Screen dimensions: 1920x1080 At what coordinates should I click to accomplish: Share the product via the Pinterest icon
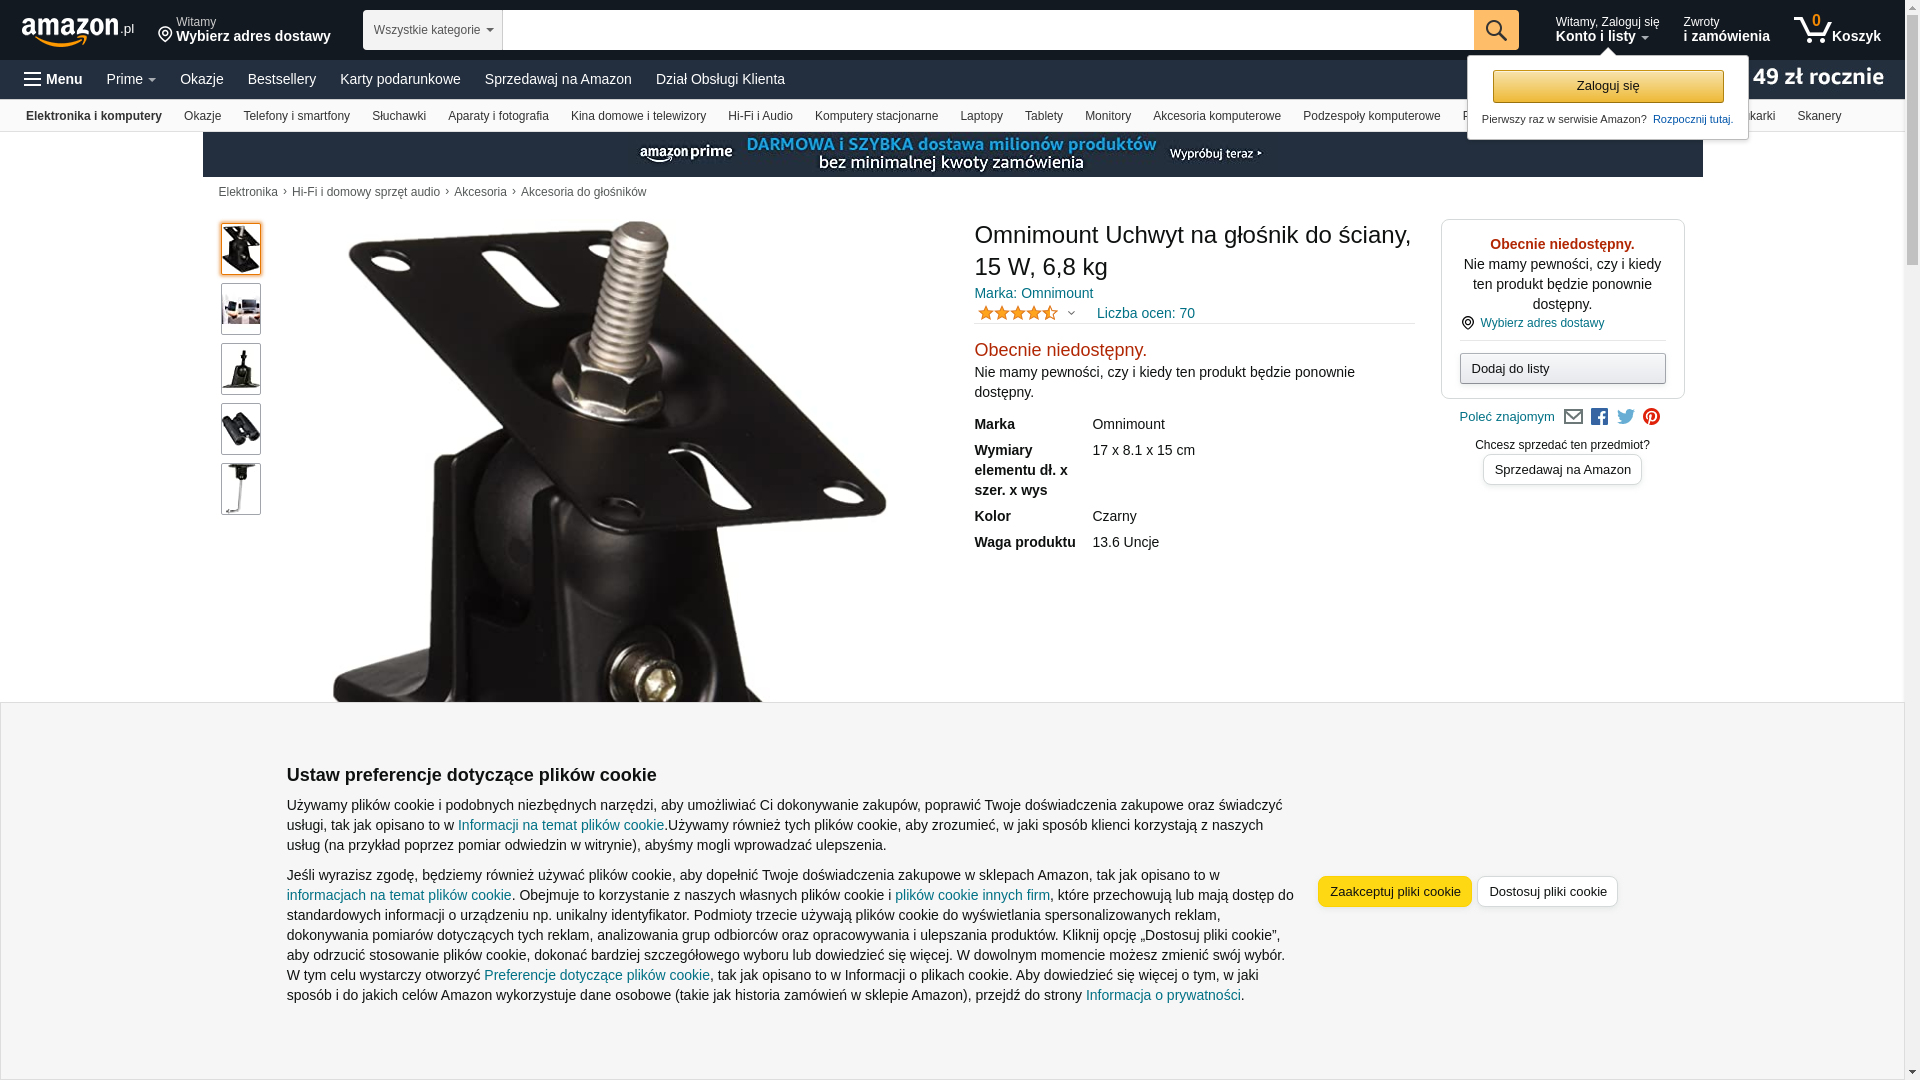1651,417
